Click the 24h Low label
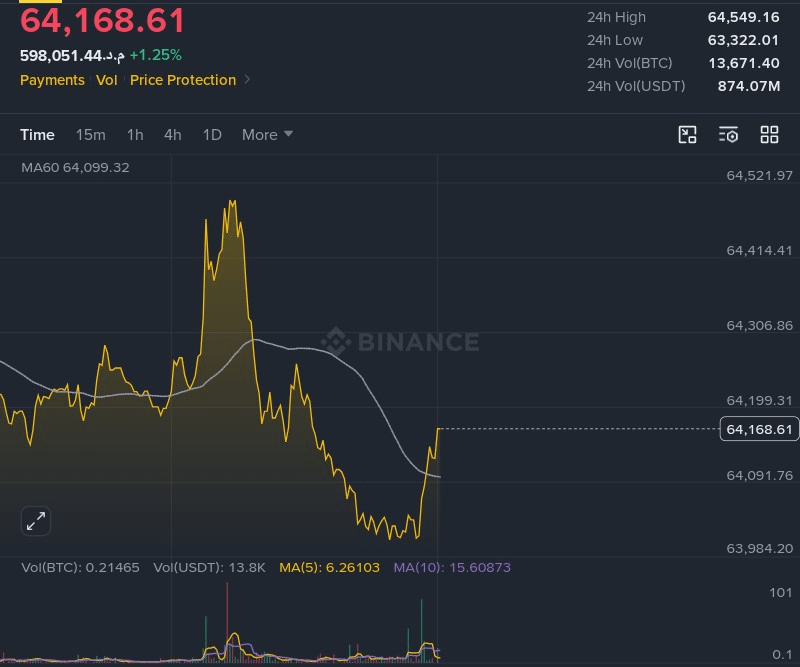Screen dimensions: 800x667 [615, 40]
